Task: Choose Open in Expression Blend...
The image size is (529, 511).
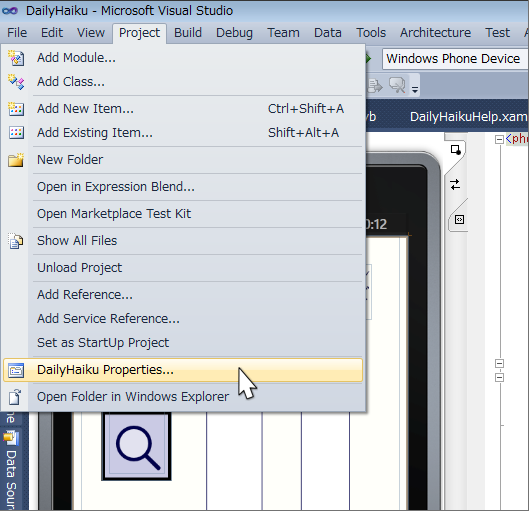Action: point(183,187)
